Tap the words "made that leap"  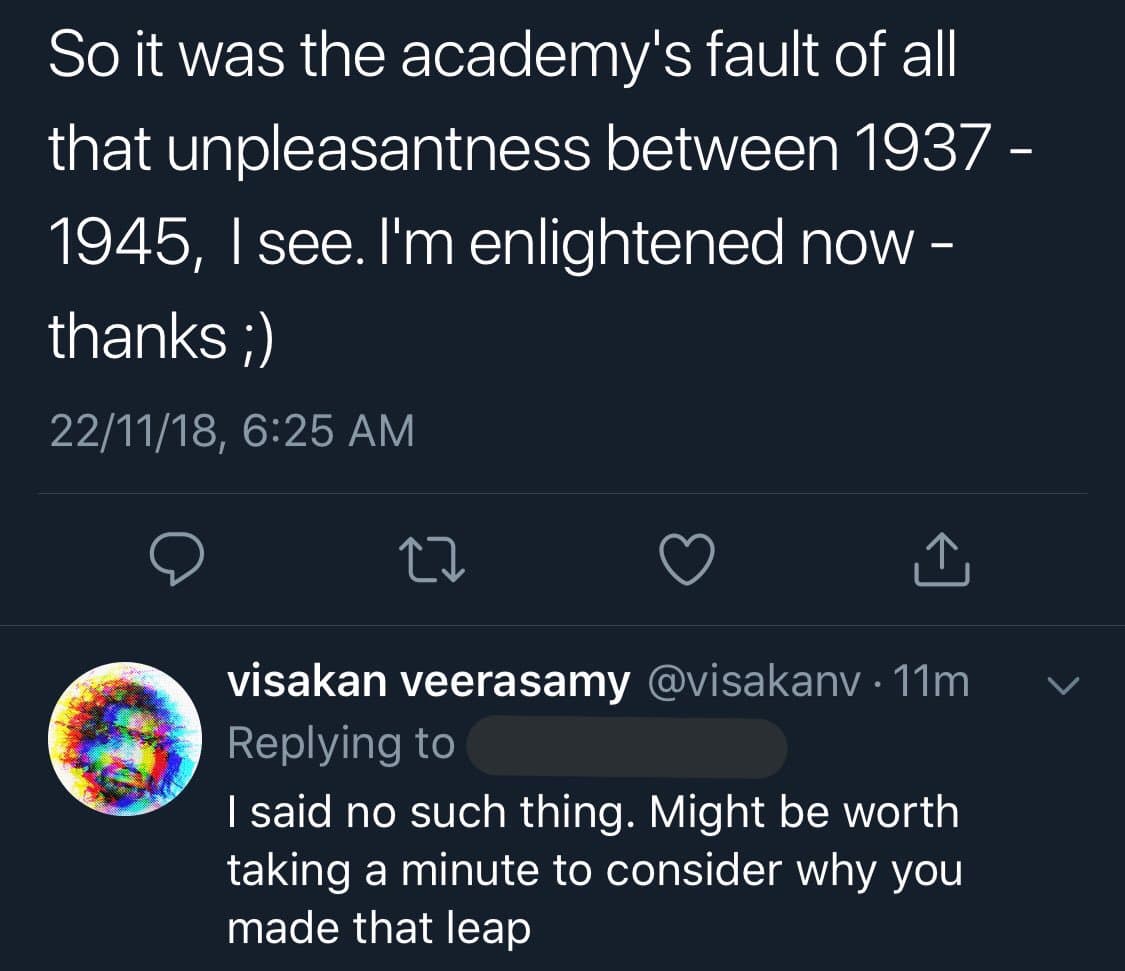pyautogui.click(x=378, y=929)
